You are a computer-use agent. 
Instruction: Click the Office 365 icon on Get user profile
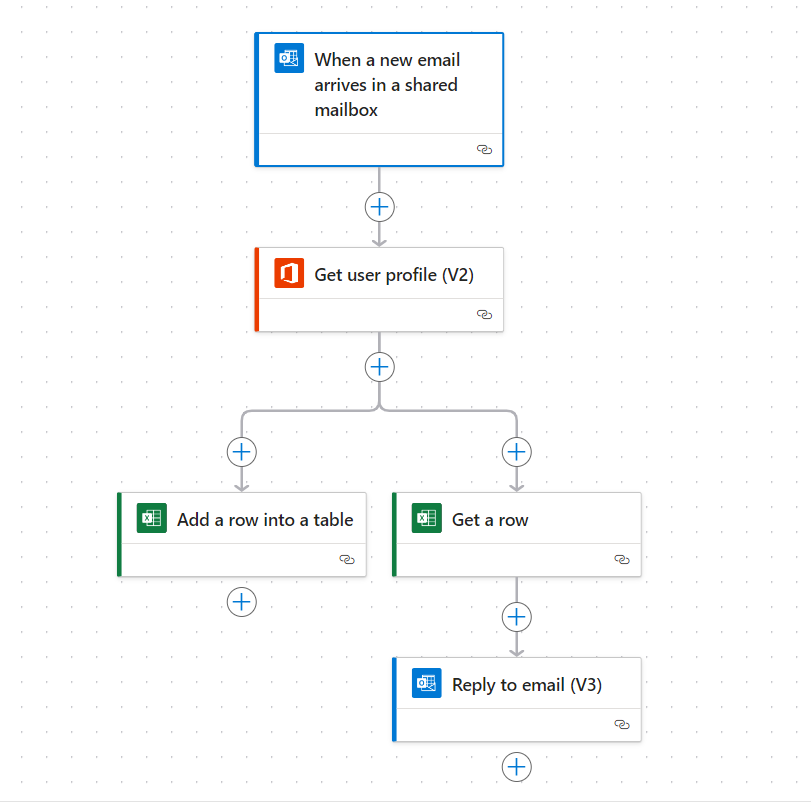(289, 273)
